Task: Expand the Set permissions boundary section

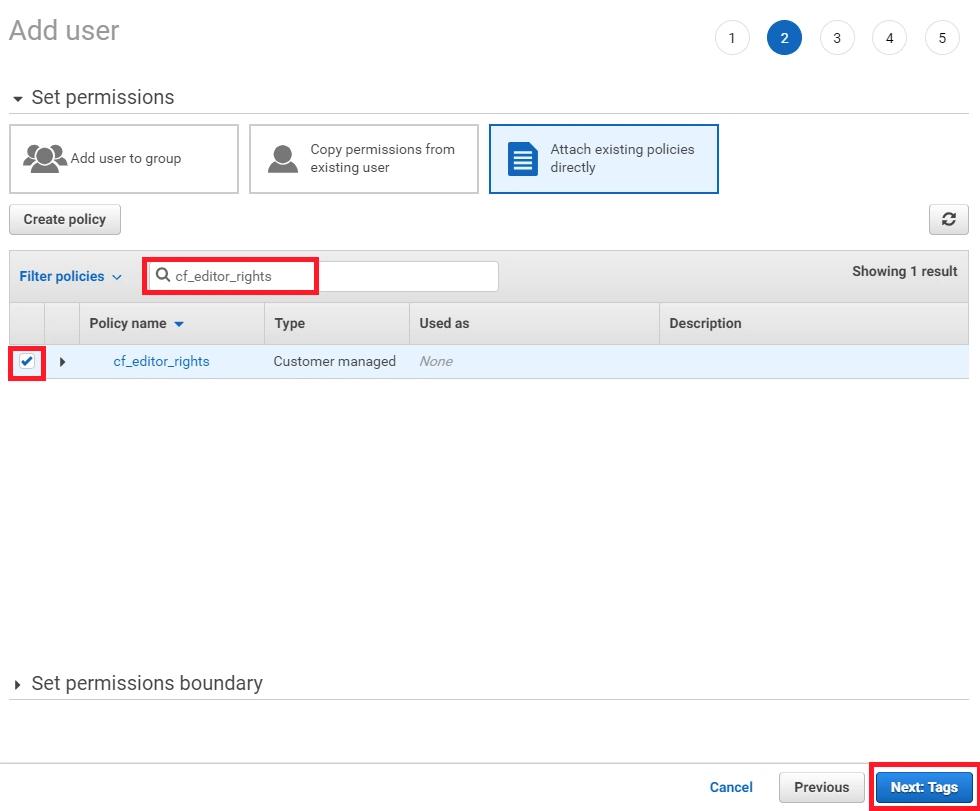Action: tap(18, 685)
